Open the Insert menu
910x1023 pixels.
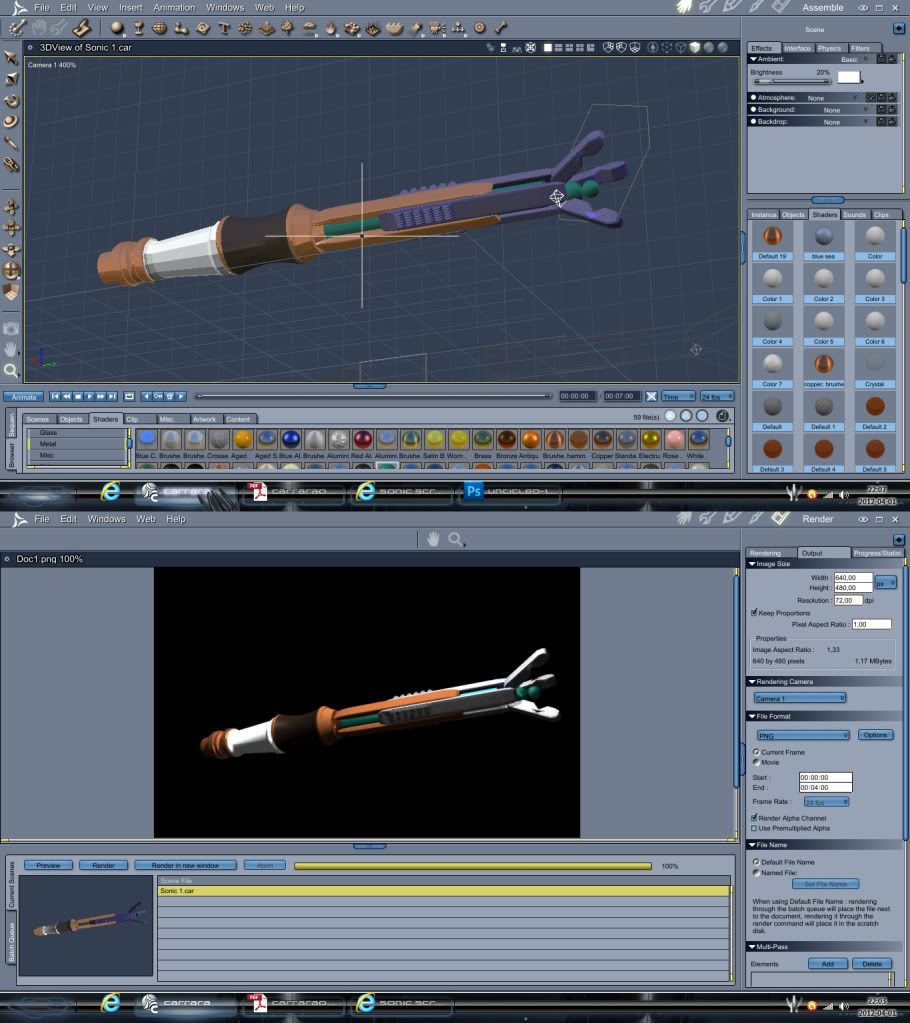[x=130, y=8]
